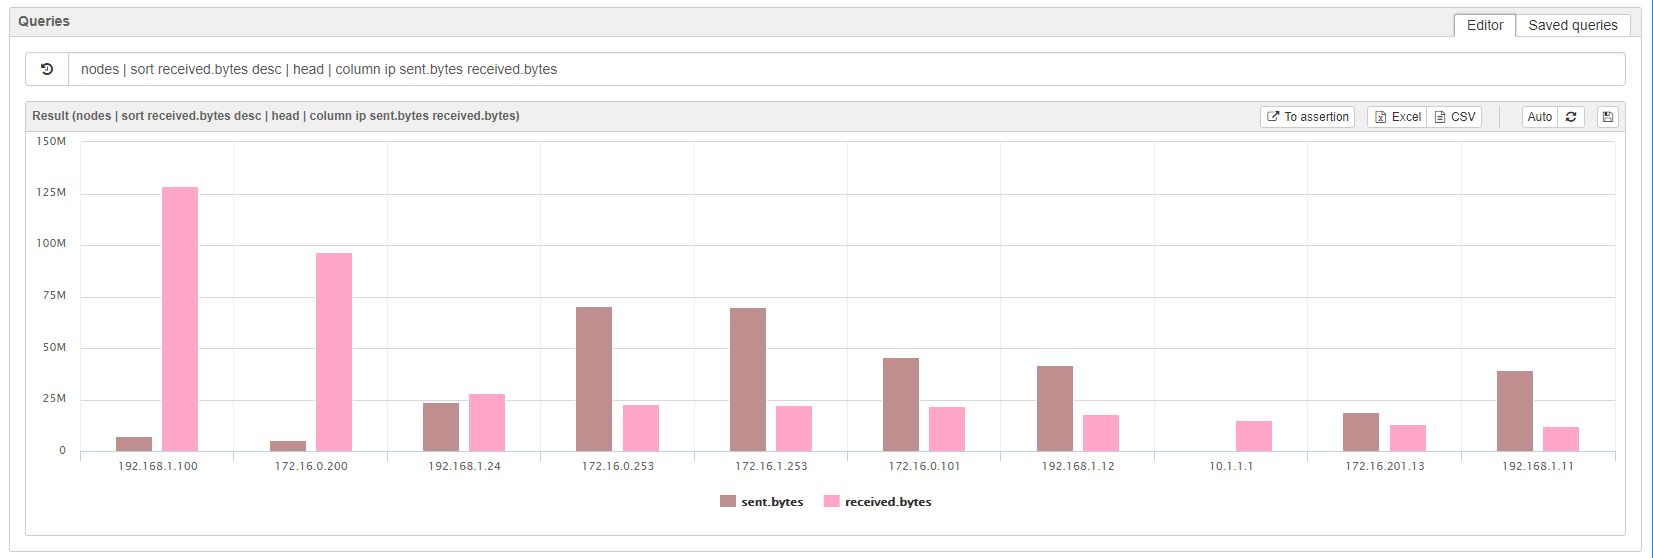Click the refresh arrows icon beside Auto

(1571, 117)
